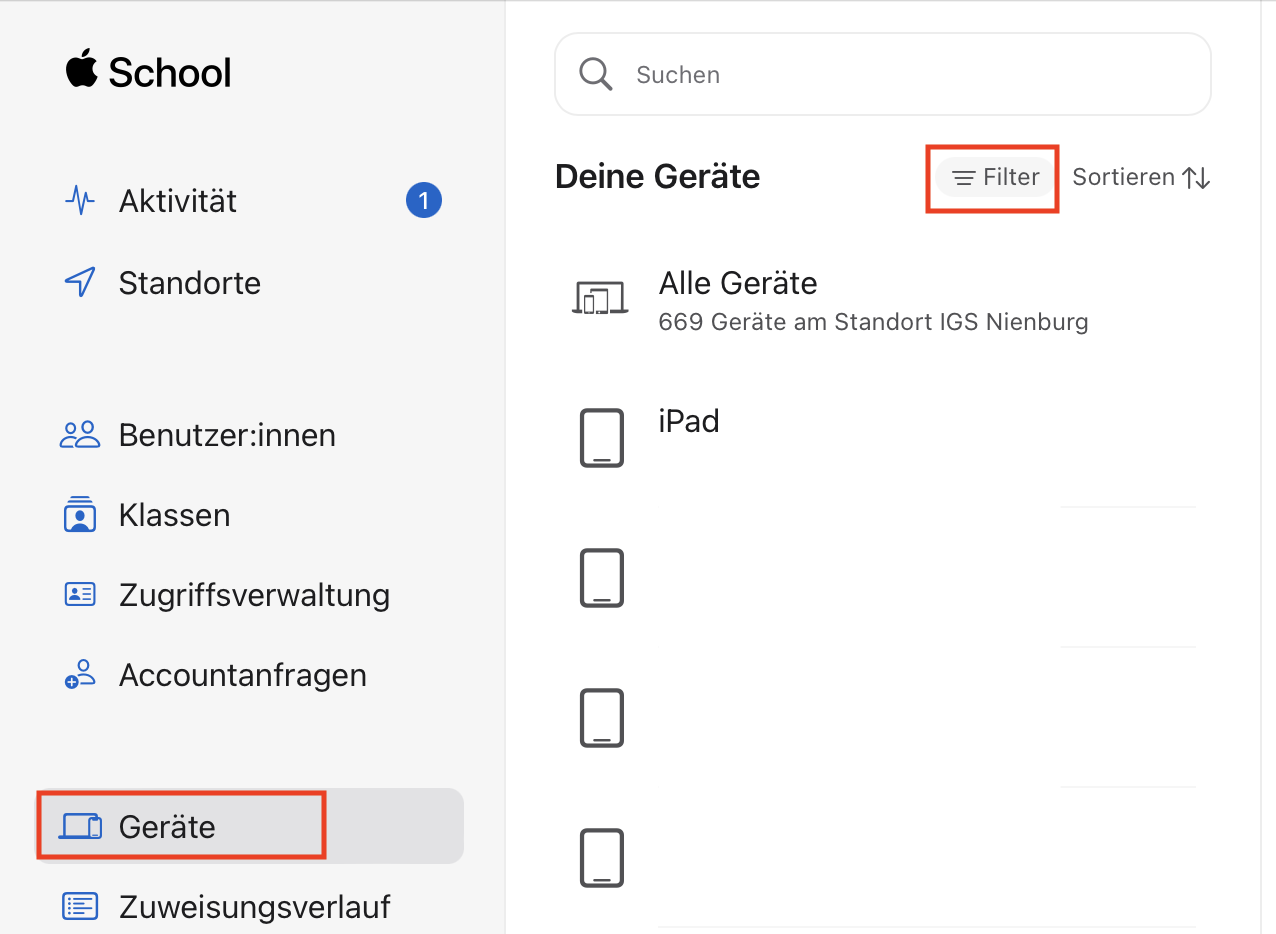
Task: Click the Standorte location arrow icon
Action: point(80,283)
